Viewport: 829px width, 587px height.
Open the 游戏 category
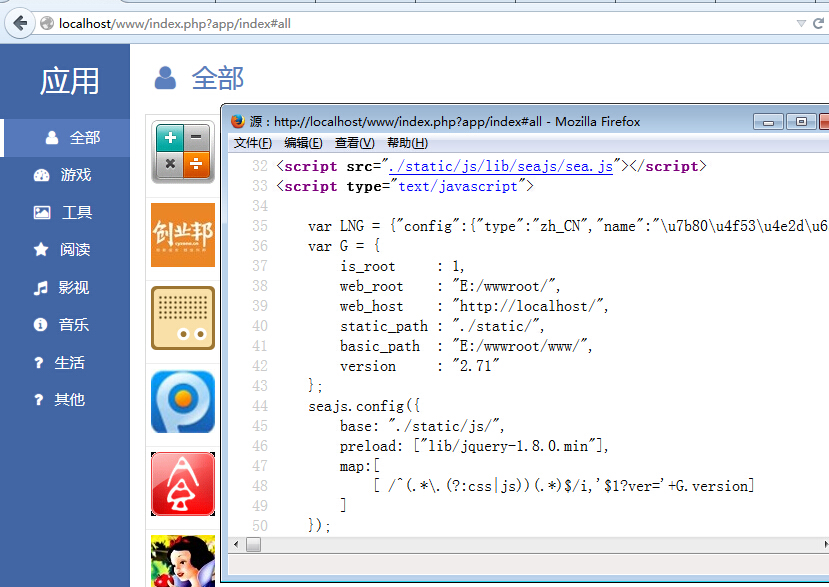click(65, 175)
